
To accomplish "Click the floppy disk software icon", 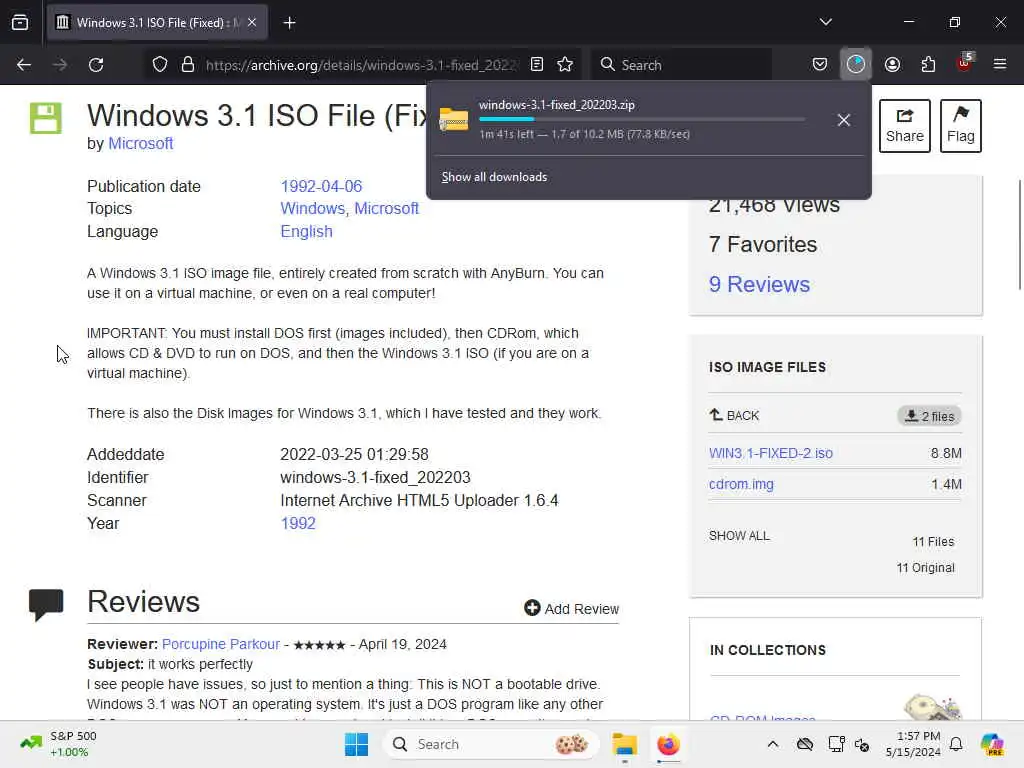I will coord(46,118).
